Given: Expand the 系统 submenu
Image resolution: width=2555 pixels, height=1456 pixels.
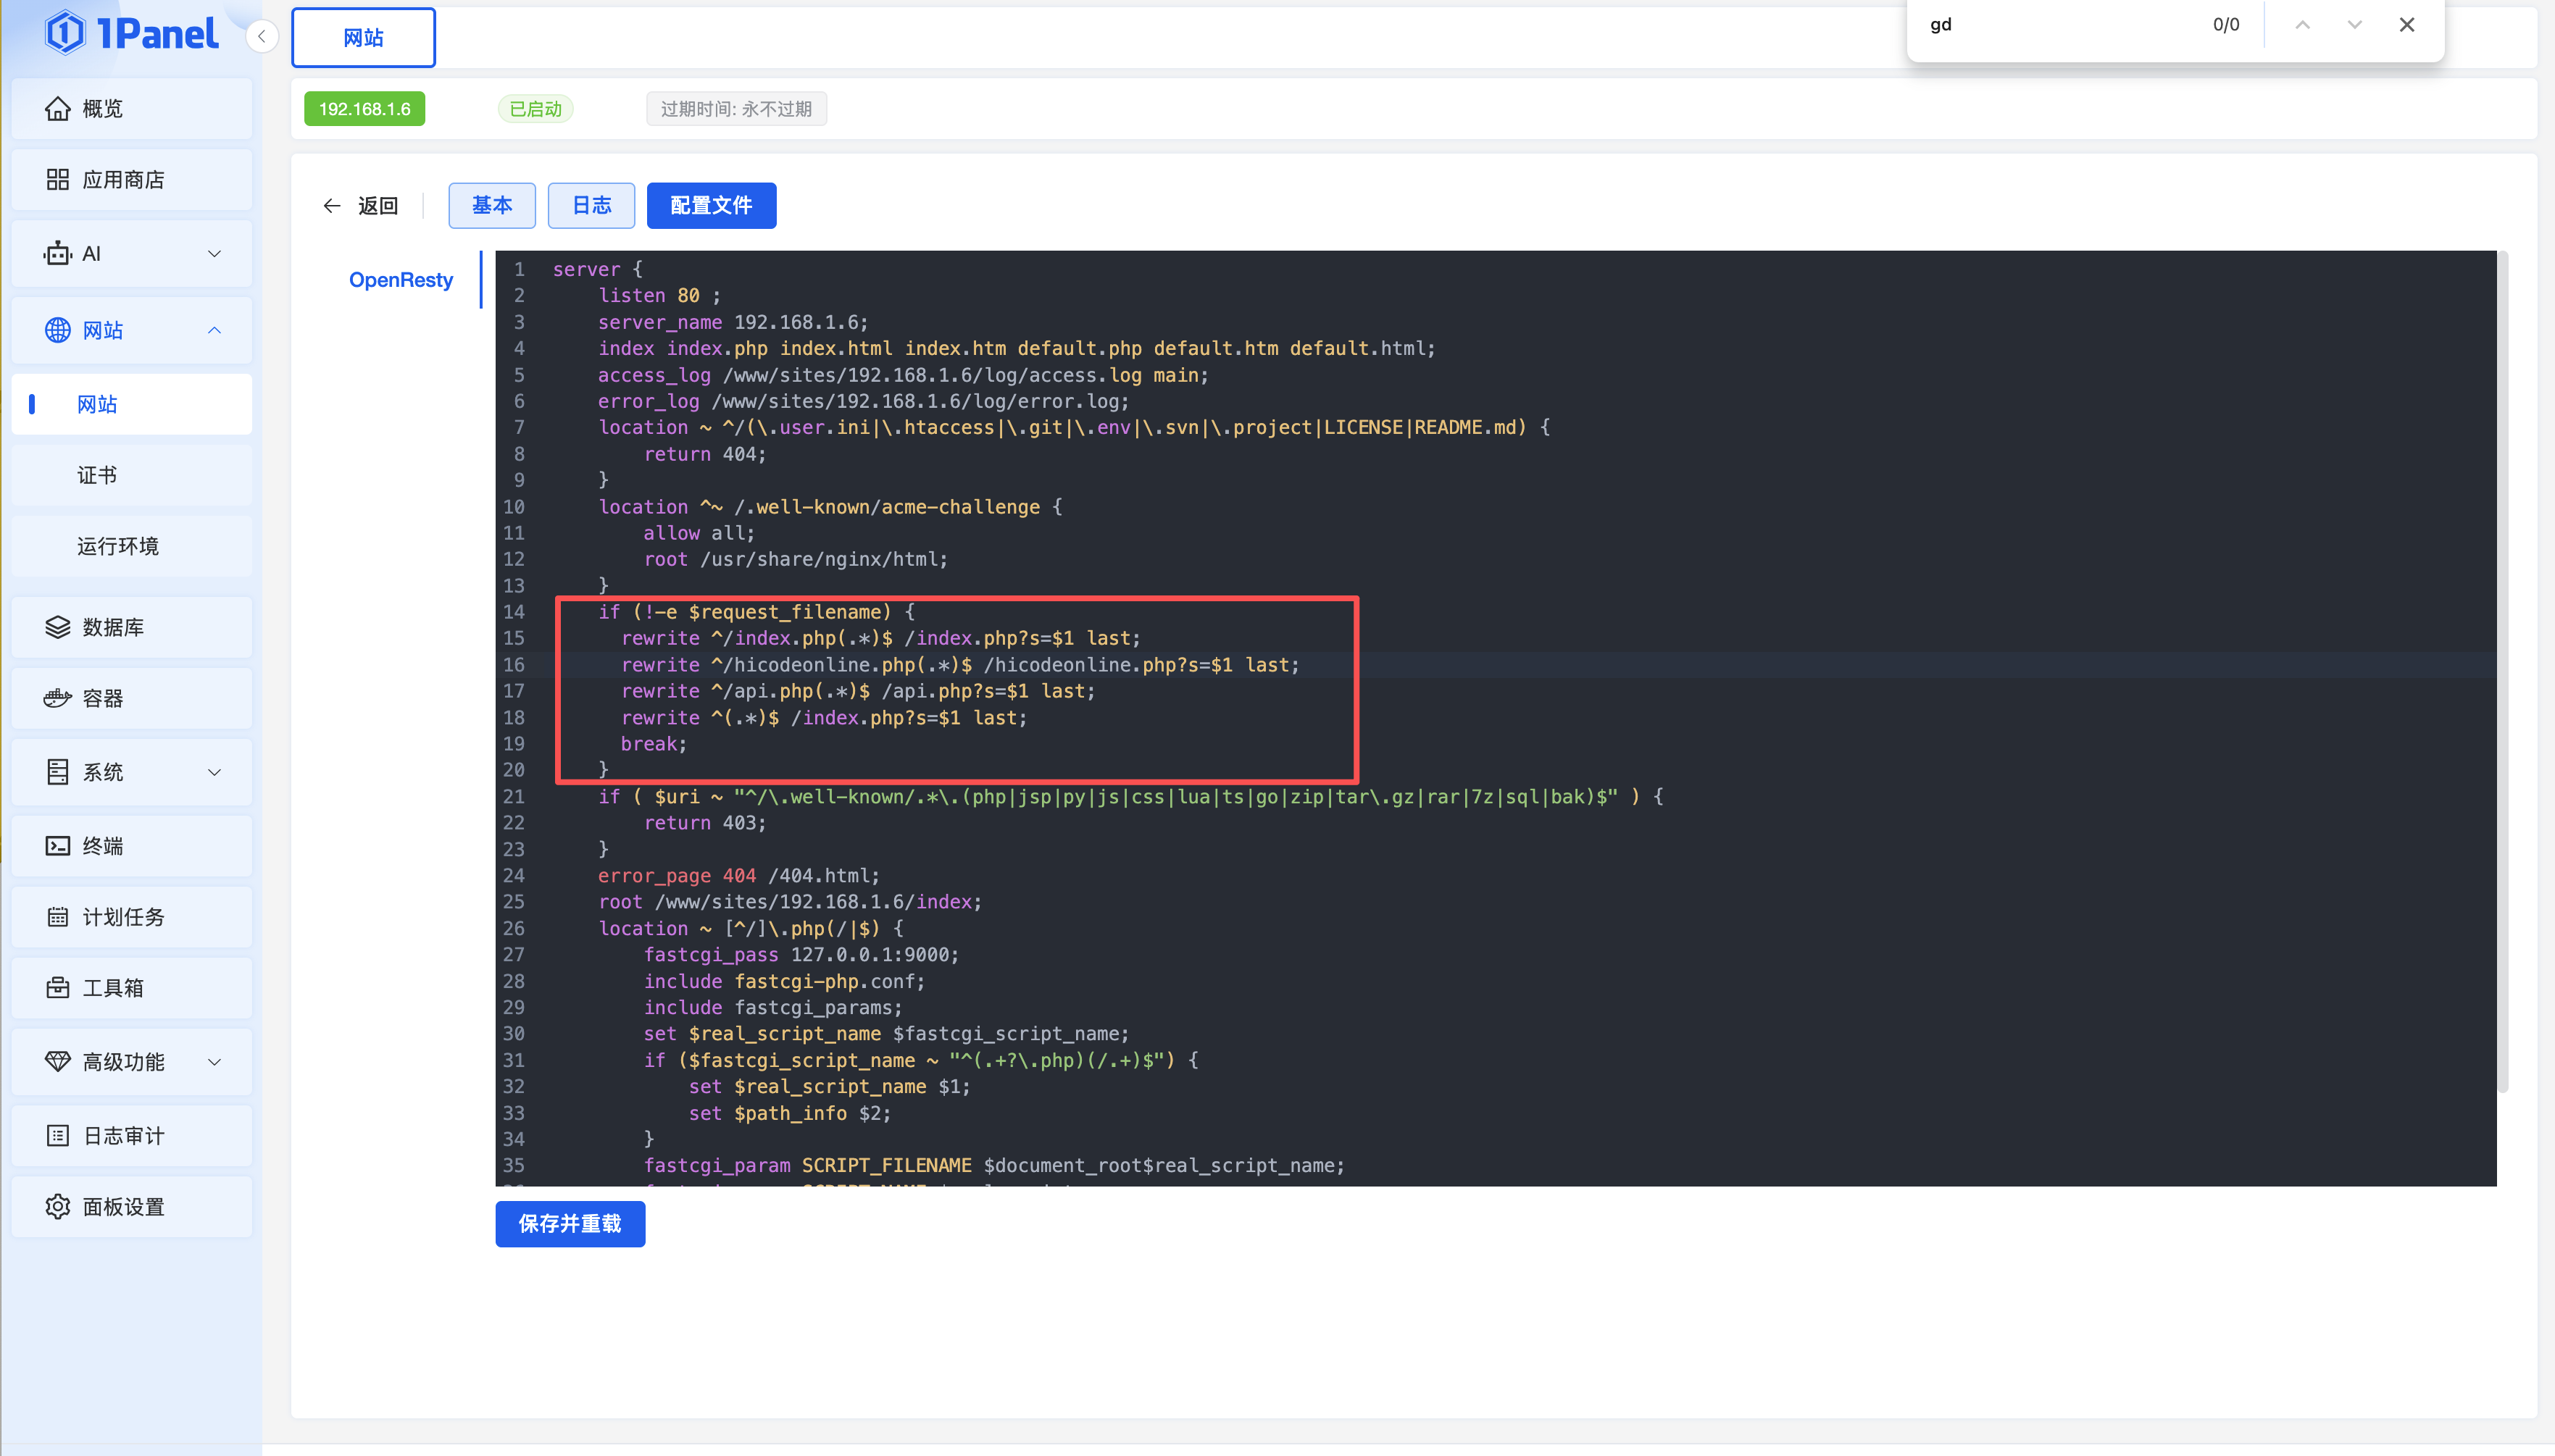Looking at the screenshot, I should 214,772.
